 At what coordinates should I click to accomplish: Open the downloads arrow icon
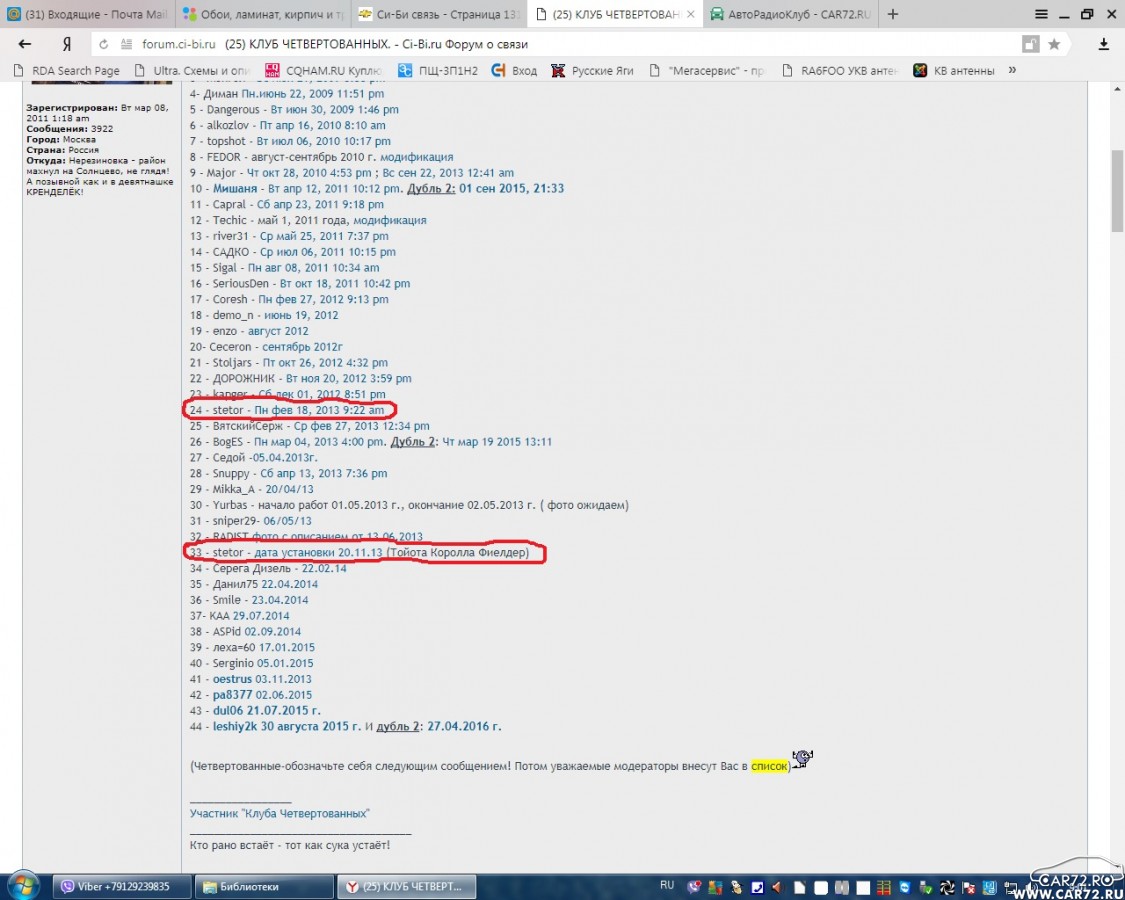coord(1103,44)
